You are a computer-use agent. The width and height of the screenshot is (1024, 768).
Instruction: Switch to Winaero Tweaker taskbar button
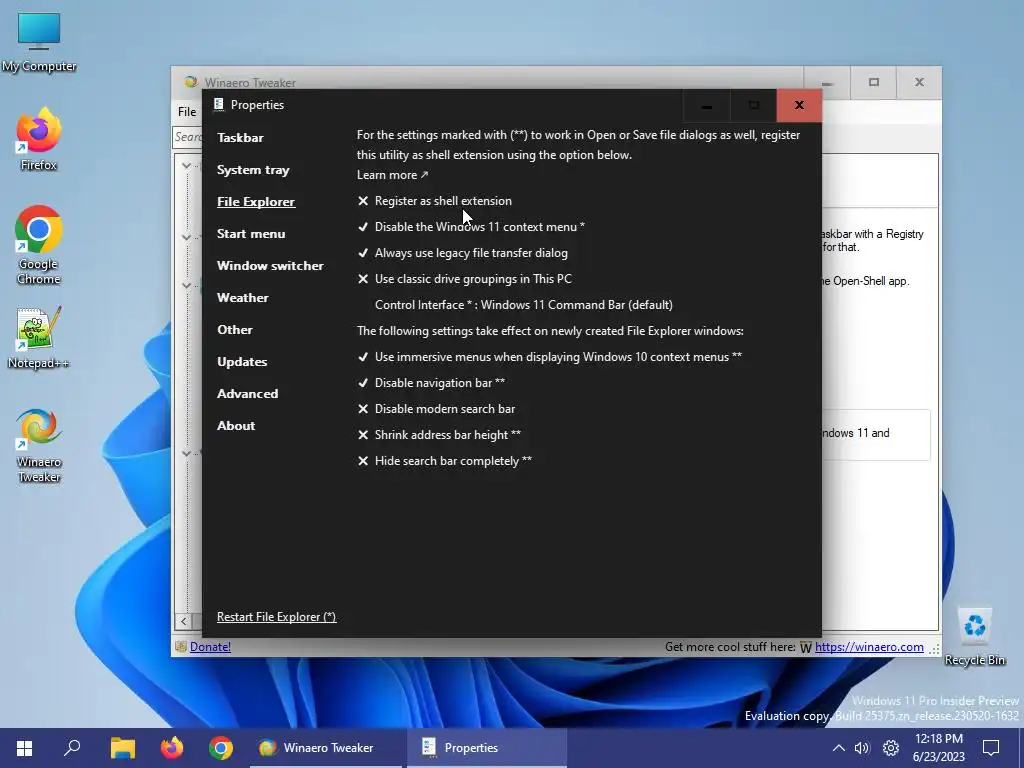pos(325,748)
